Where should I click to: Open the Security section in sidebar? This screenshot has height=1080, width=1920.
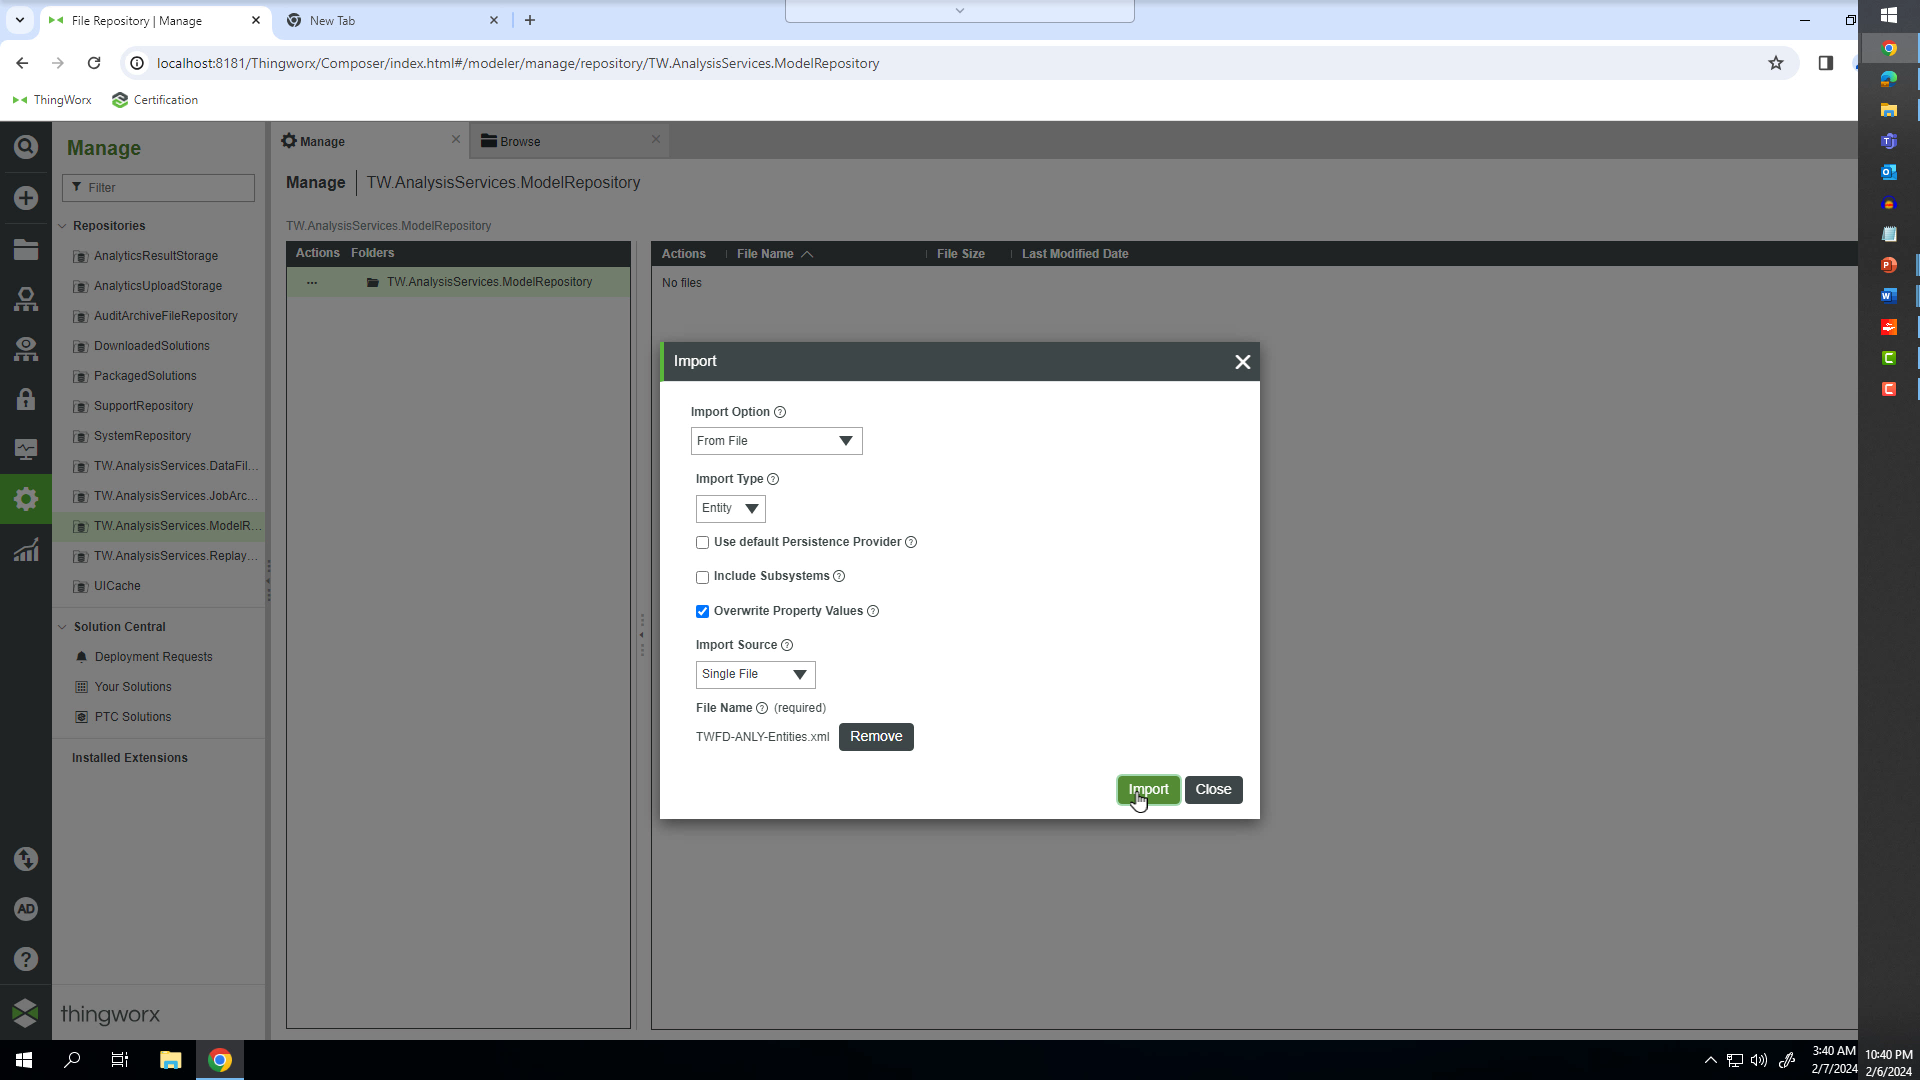[26, 399]
